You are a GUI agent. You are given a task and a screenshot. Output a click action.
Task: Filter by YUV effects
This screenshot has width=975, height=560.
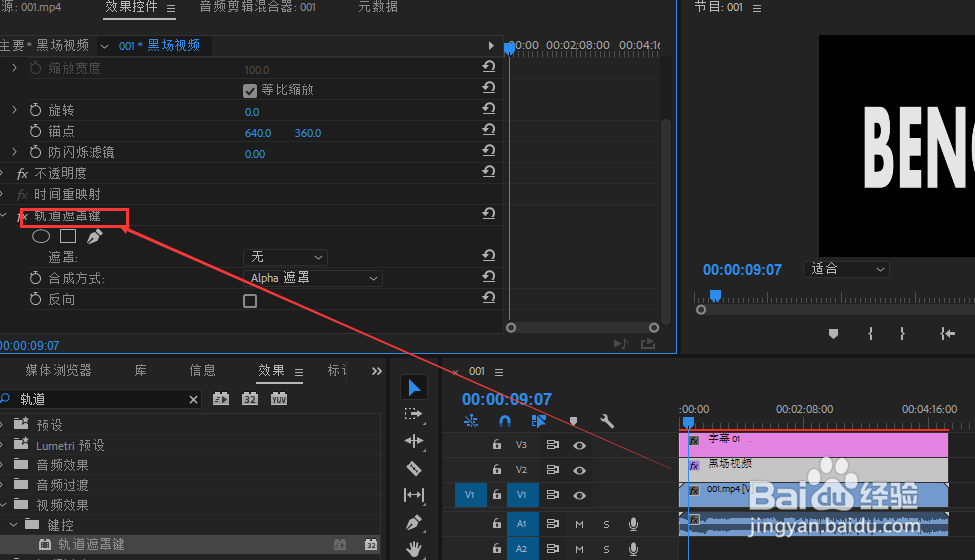coord(279,399)
